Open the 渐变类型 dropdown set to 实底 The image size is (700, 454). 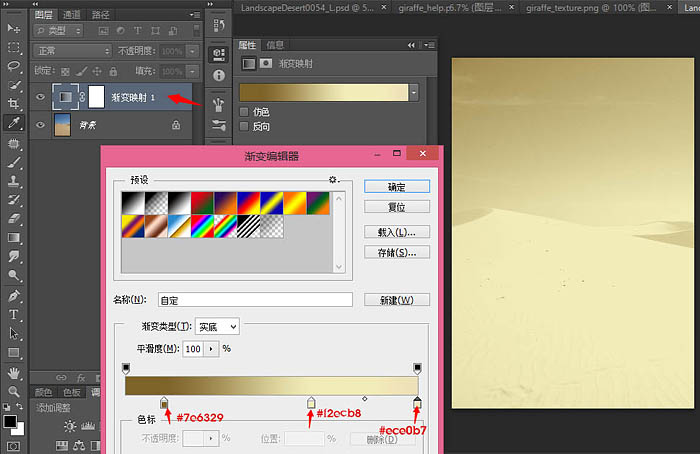click(x=218, y=327)
